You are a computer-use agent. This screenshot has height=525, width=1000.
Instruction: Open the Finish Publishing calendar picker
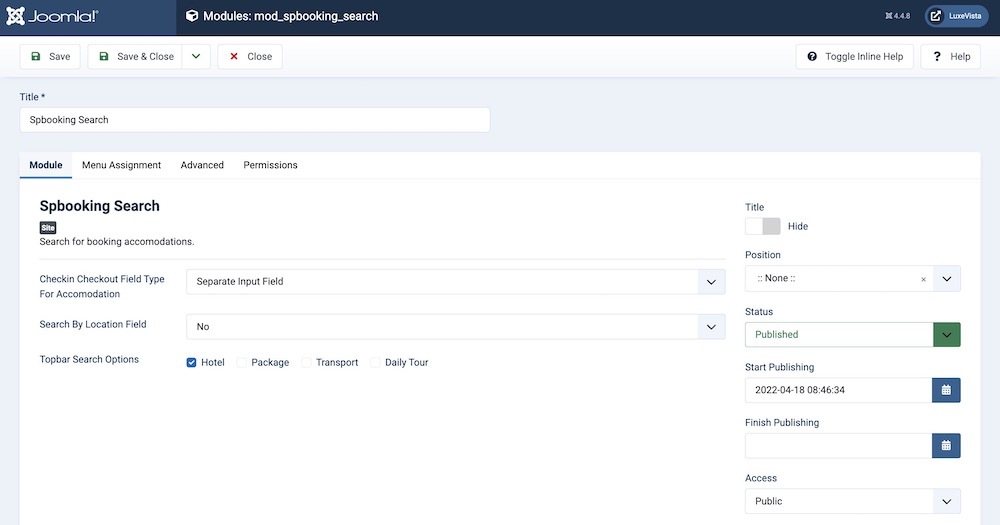click(x=946, y=446)
